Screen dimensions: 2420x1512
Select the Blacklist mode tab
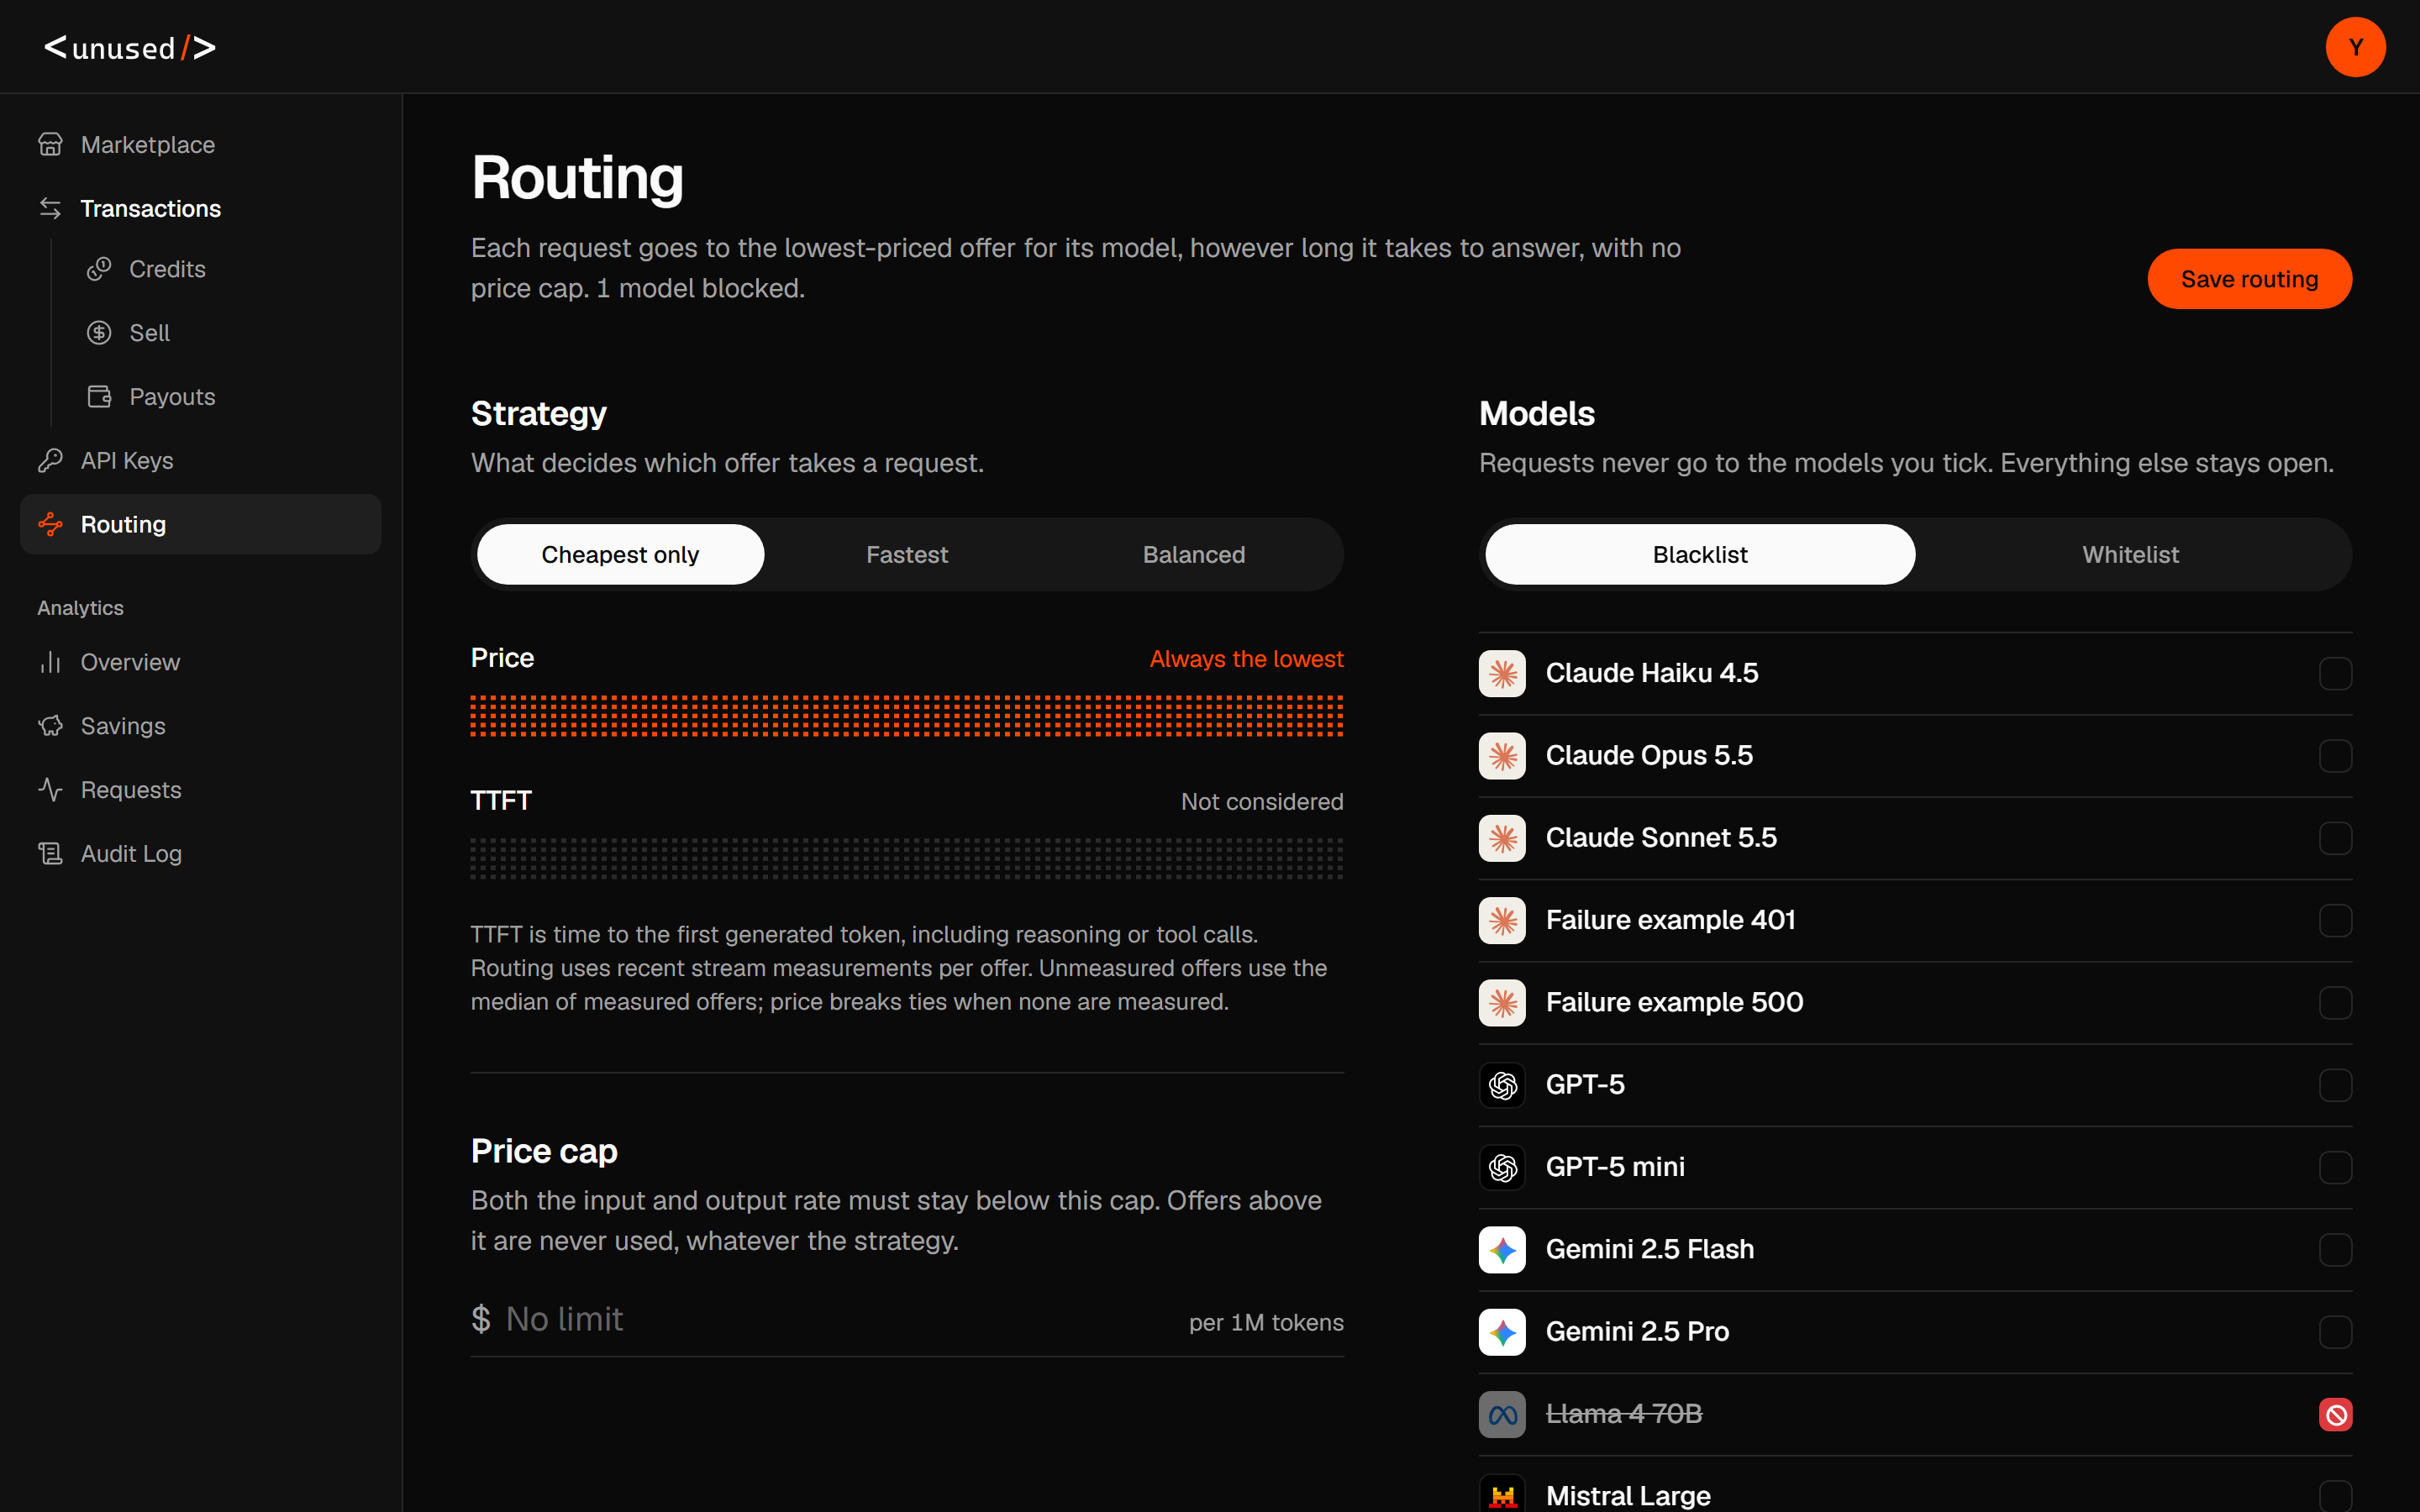1700,554
